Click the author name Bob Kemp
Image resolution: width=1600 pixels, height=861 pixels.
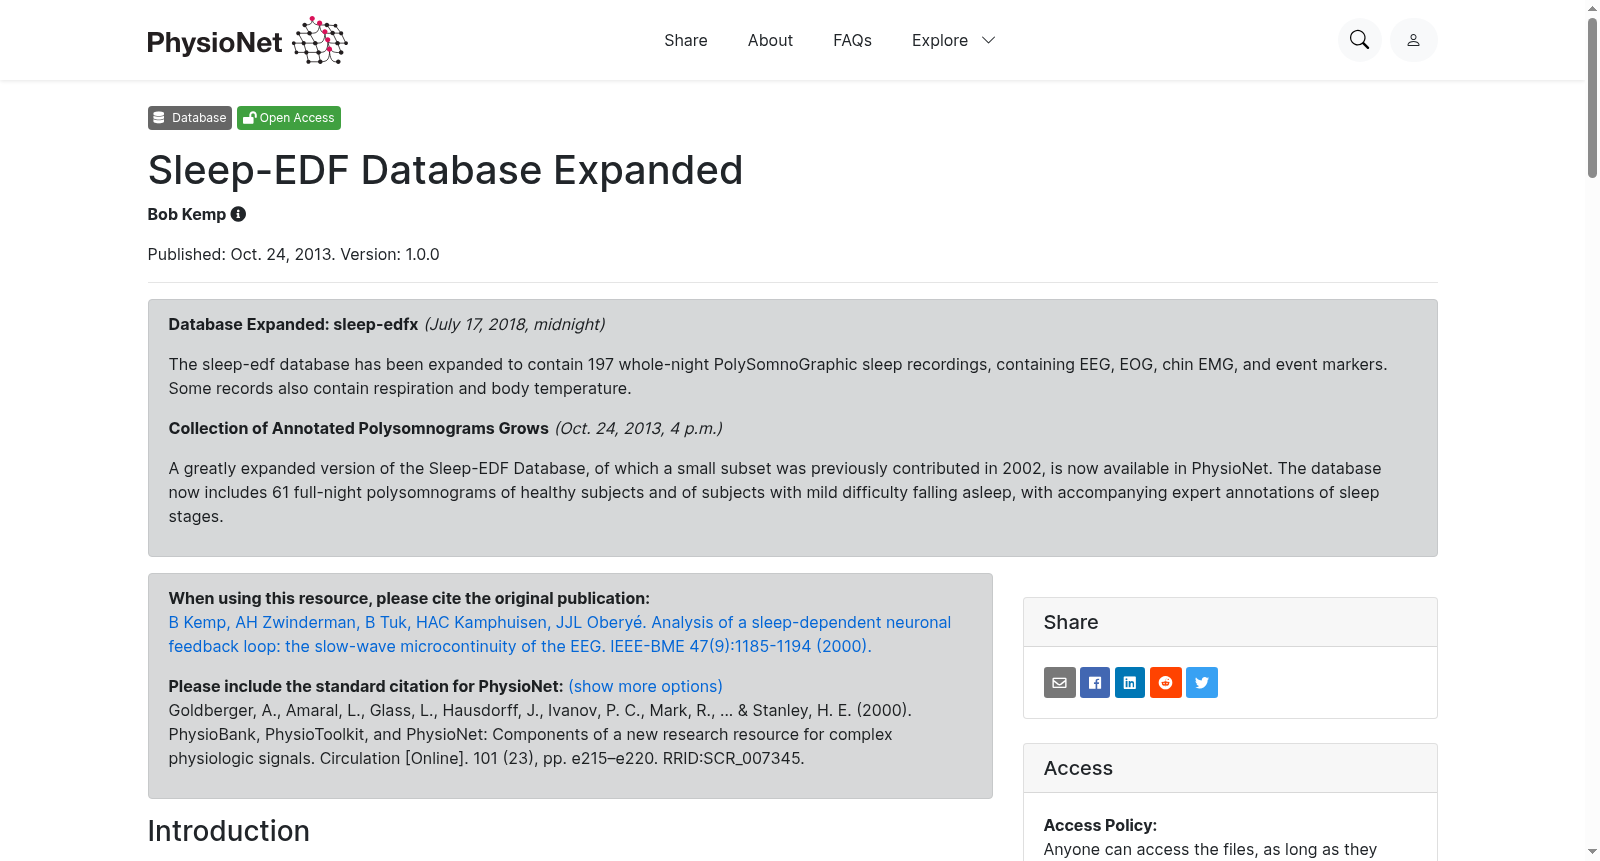pos(187,214)
